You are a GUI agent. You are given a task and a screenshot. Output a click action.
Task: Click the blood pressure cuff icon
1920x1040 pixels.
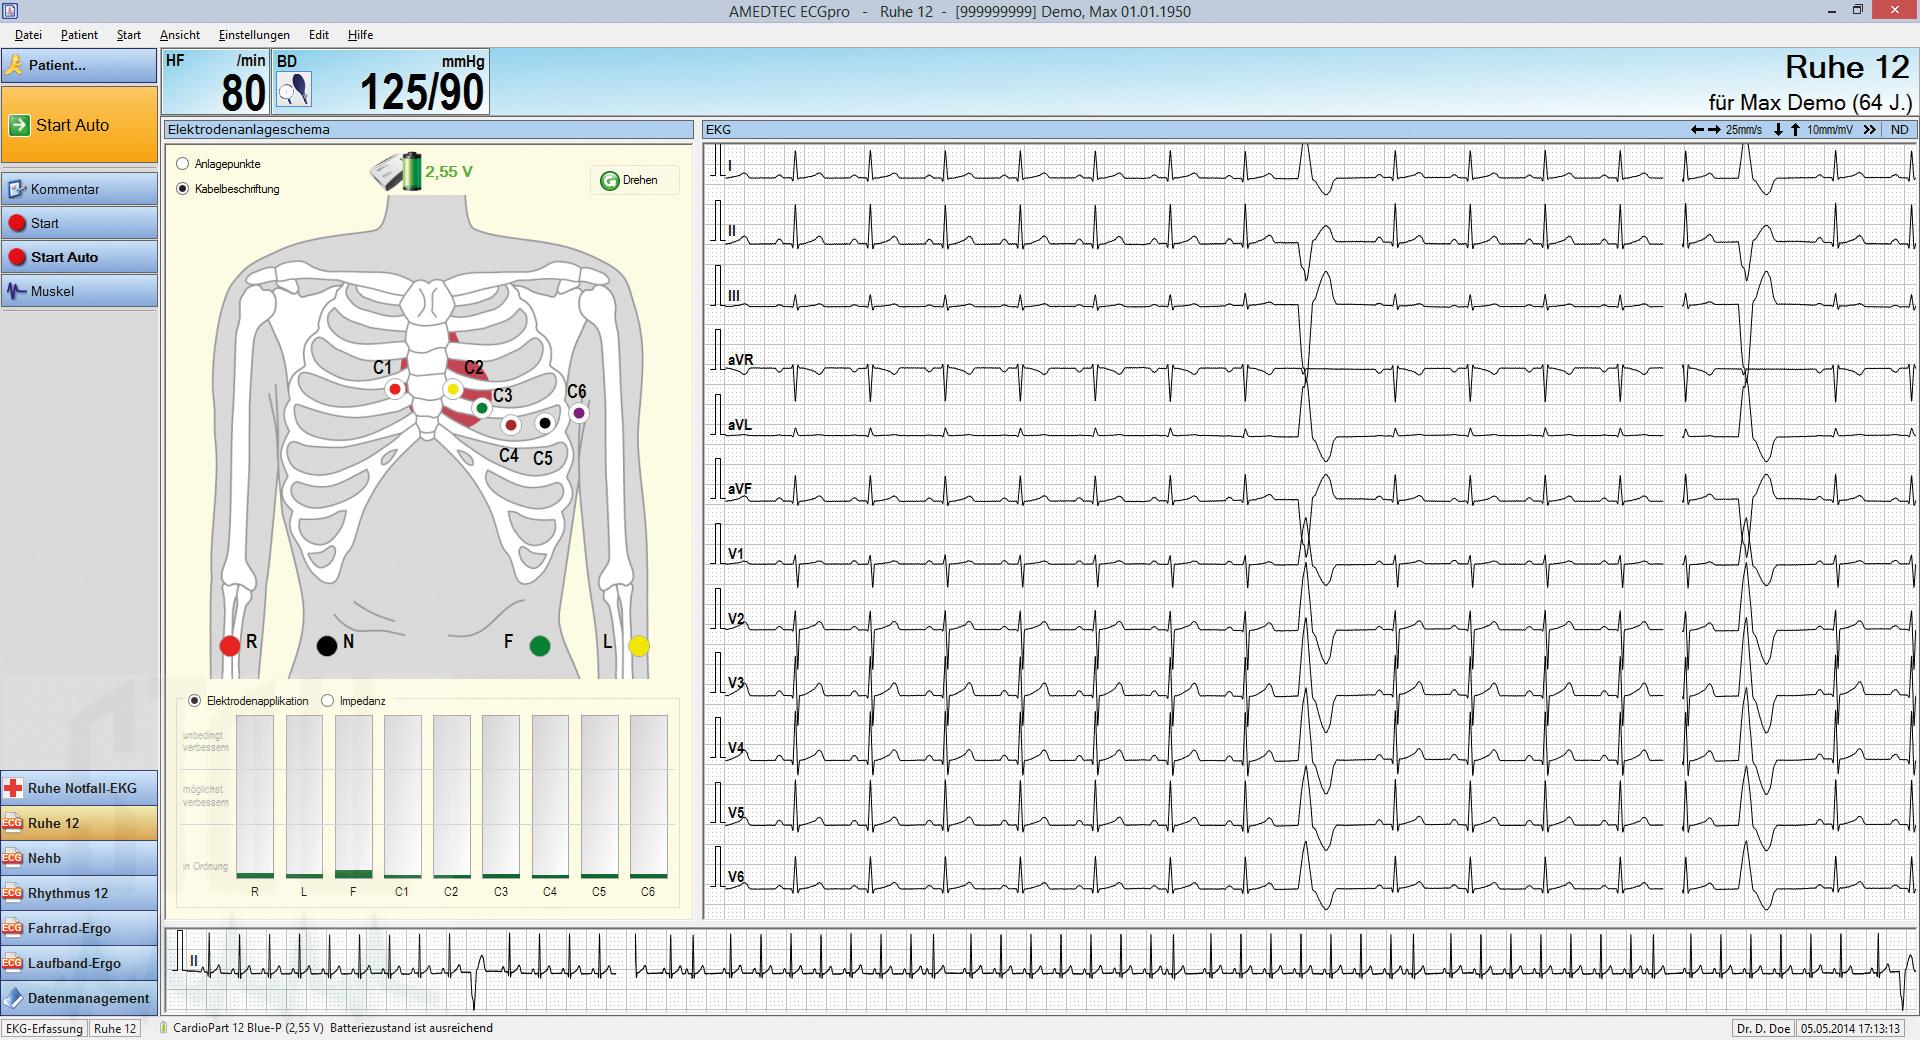point(294,90)
